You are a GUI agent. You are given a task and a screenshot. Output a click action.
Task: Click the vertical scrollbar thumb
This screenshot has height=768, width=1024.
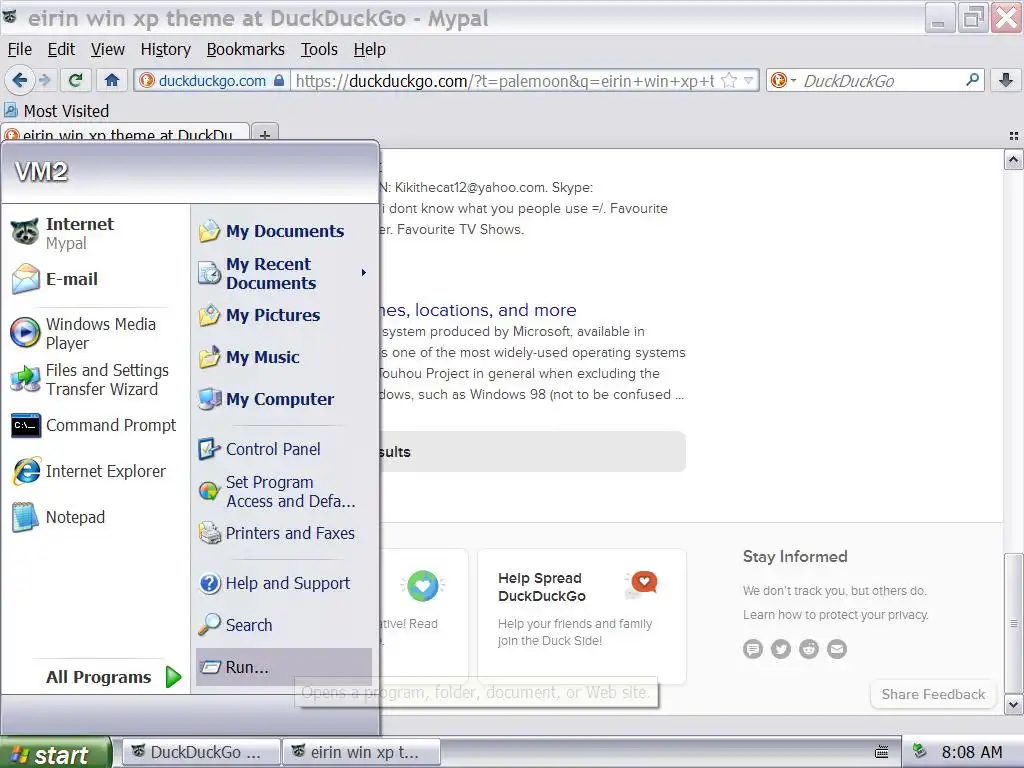pyautogui.click(x=1013, y=623)
